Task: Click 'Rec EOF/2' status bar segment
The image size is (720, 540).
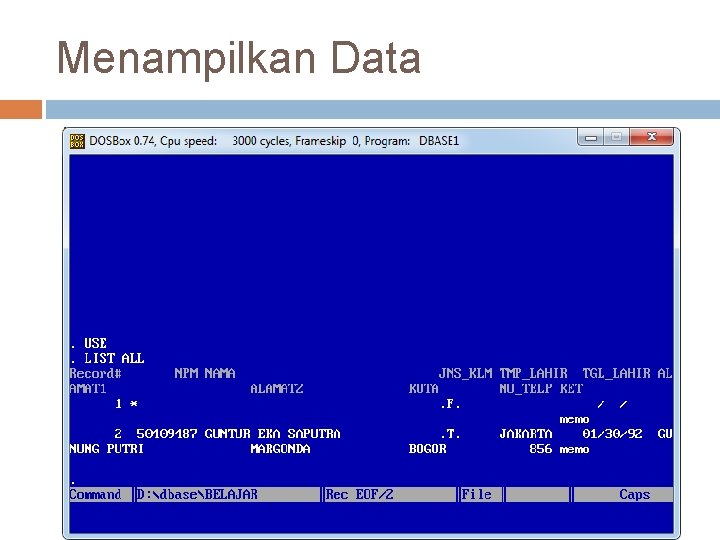Action: coord(359,495)
